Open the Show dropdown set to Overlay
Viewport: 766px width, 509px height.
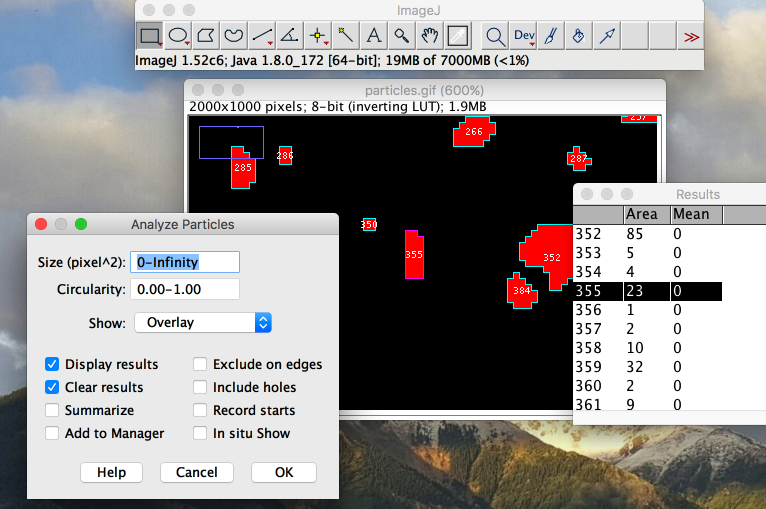coord(203,323)
